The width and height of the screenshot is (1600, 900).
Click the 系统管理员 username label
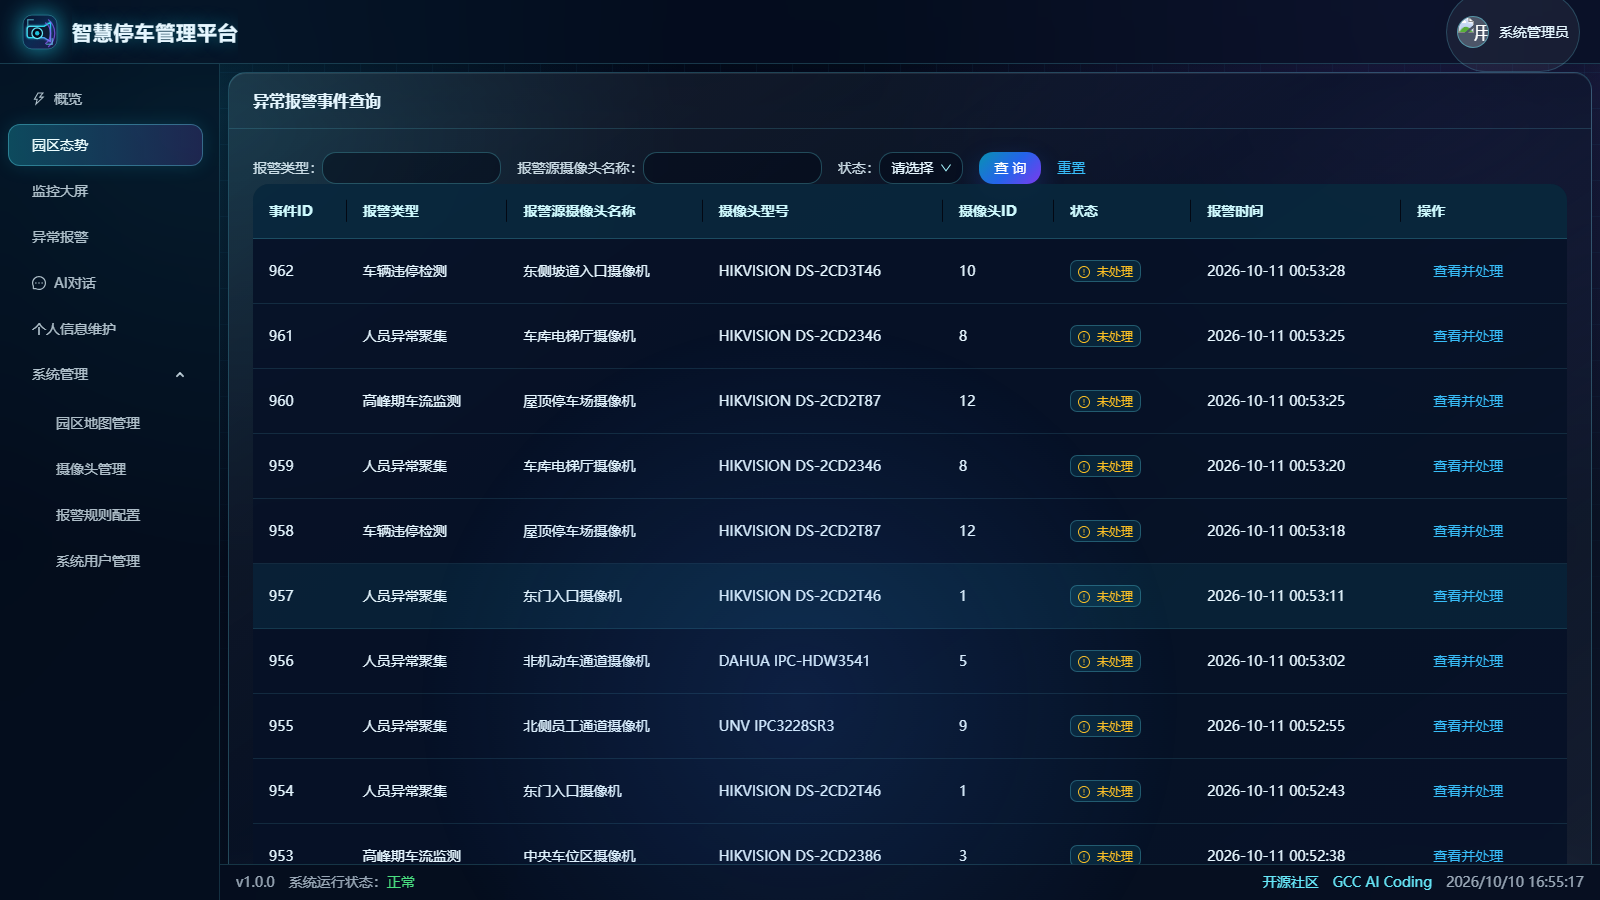(x=1533, y=32)
